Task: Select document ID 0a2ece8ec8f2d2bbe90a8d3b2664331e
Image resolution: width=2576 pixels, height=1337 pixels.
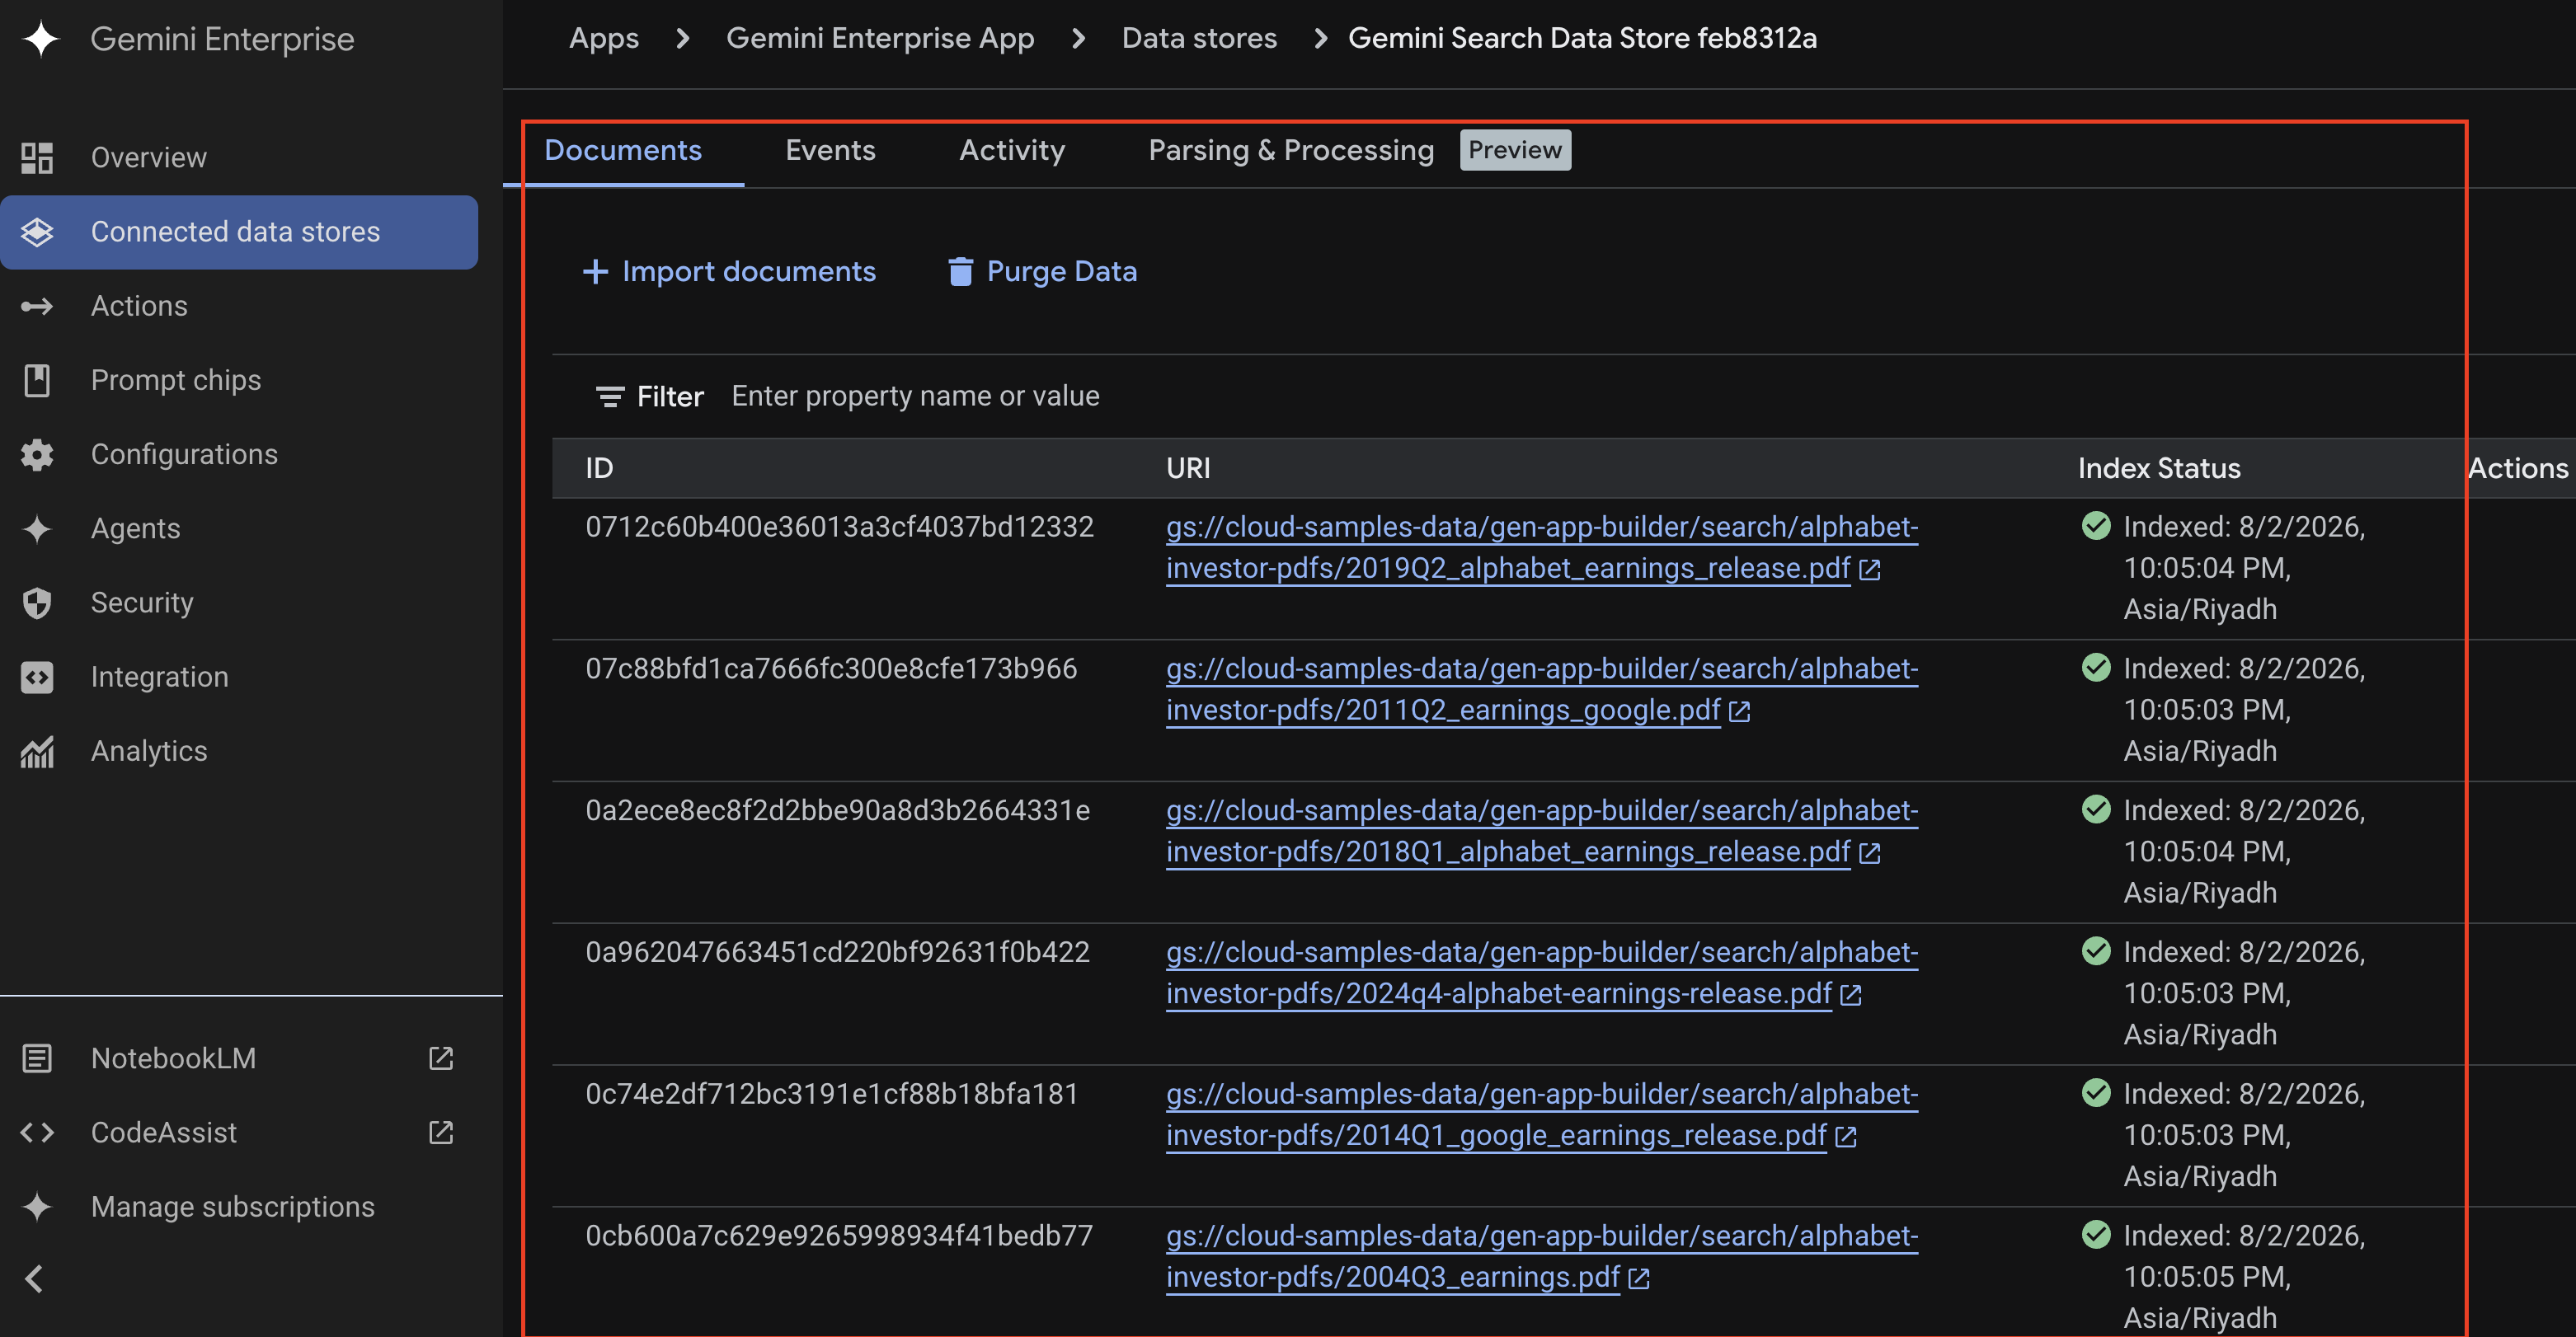Action: click(838, 811)
